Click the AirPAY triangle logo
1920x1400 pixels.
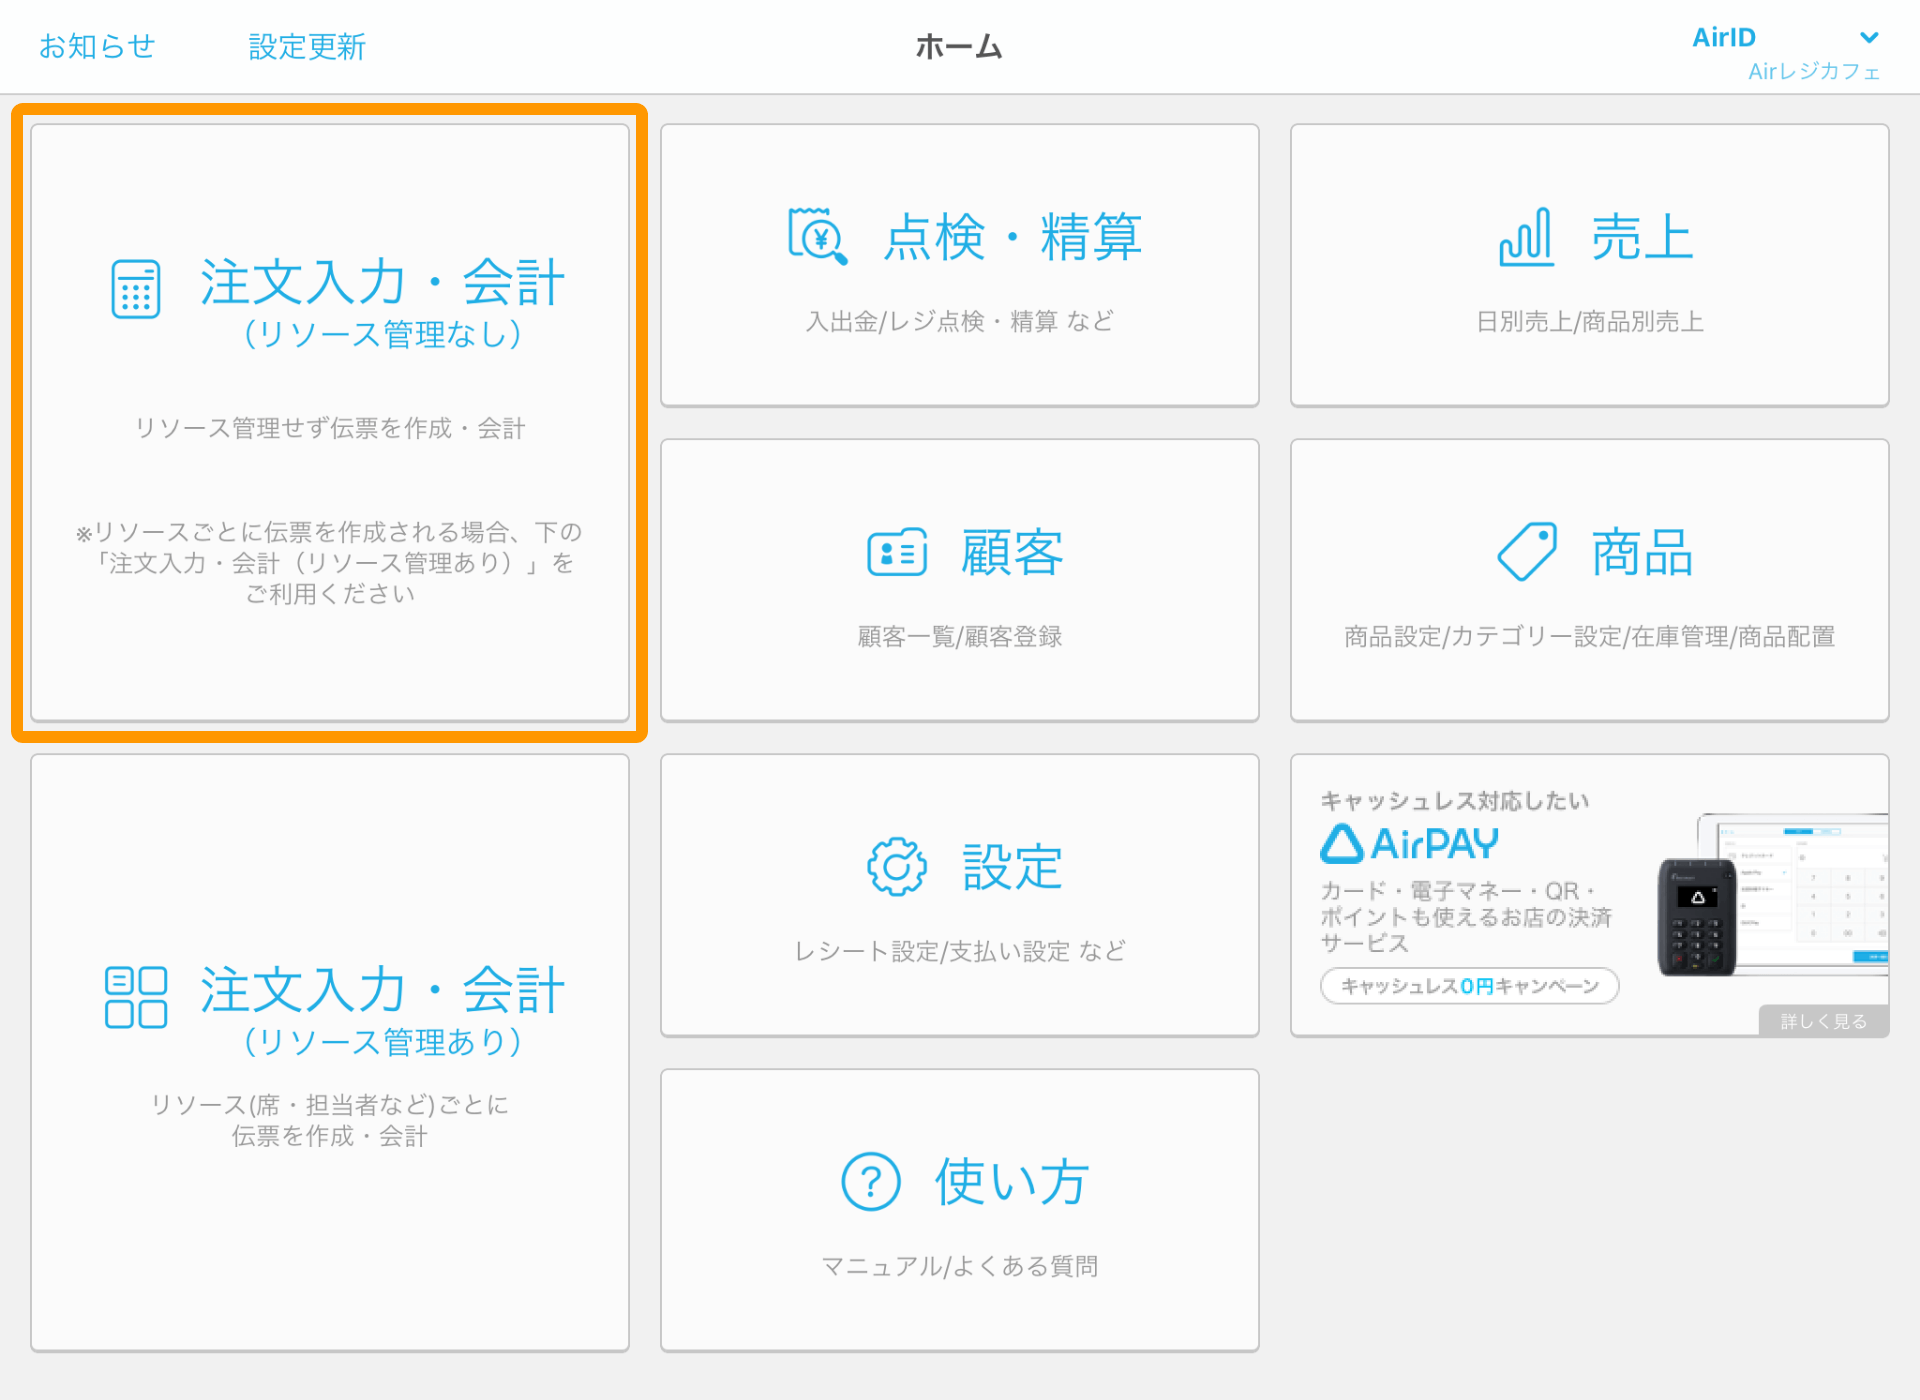[1341, 843]
